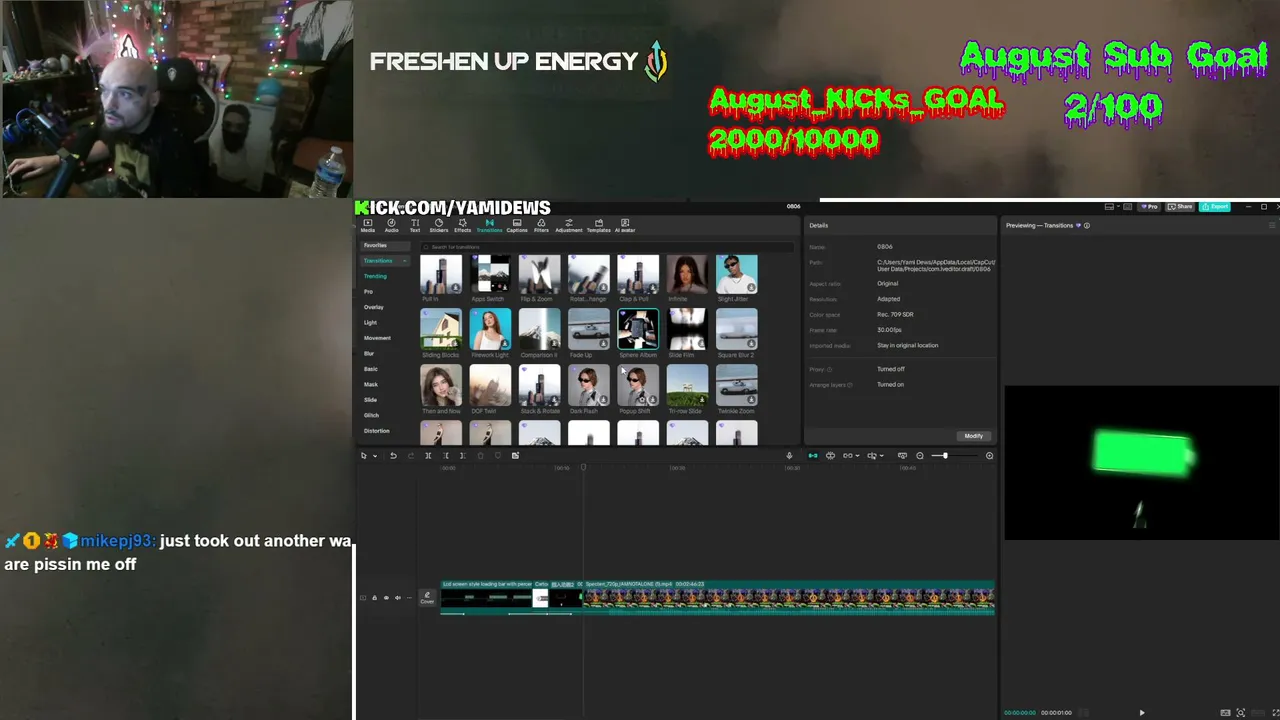Select the Pro transitions category
The width and height of the screenshot is (1280, 720).
tap(368, 292)
